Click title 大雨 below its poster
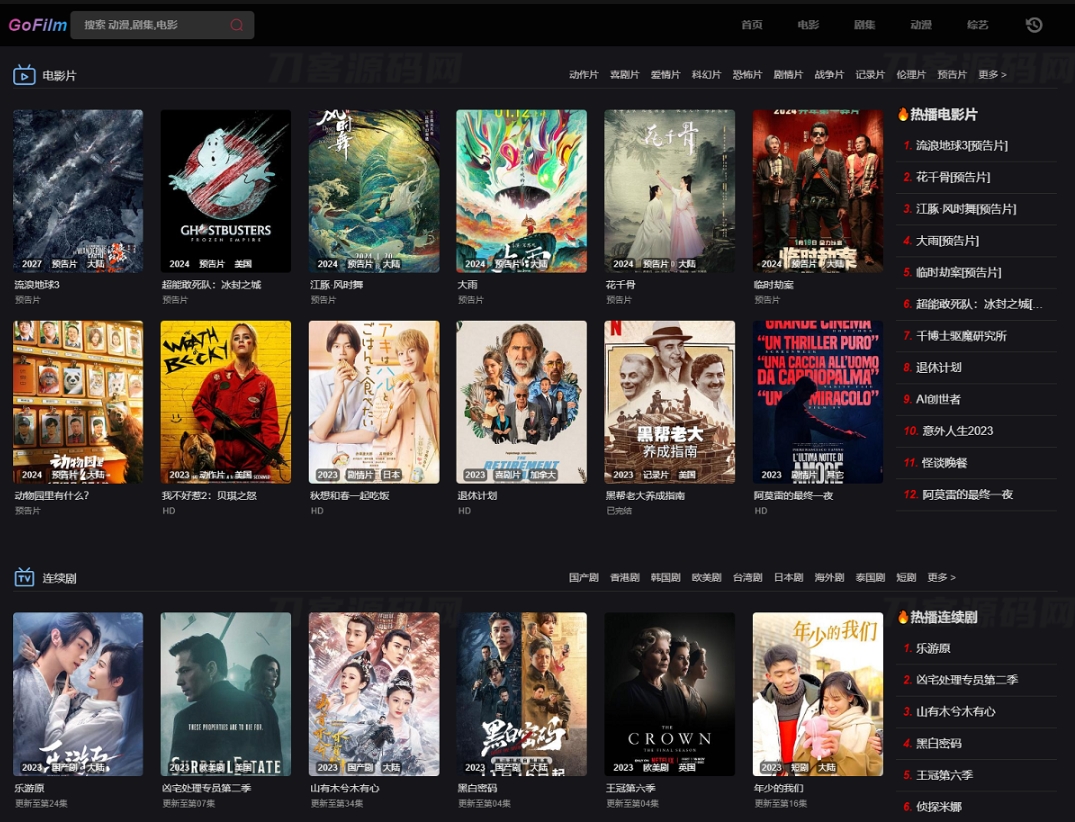Viewport: 1075px width, 822px height. click(x=468, y=285)
